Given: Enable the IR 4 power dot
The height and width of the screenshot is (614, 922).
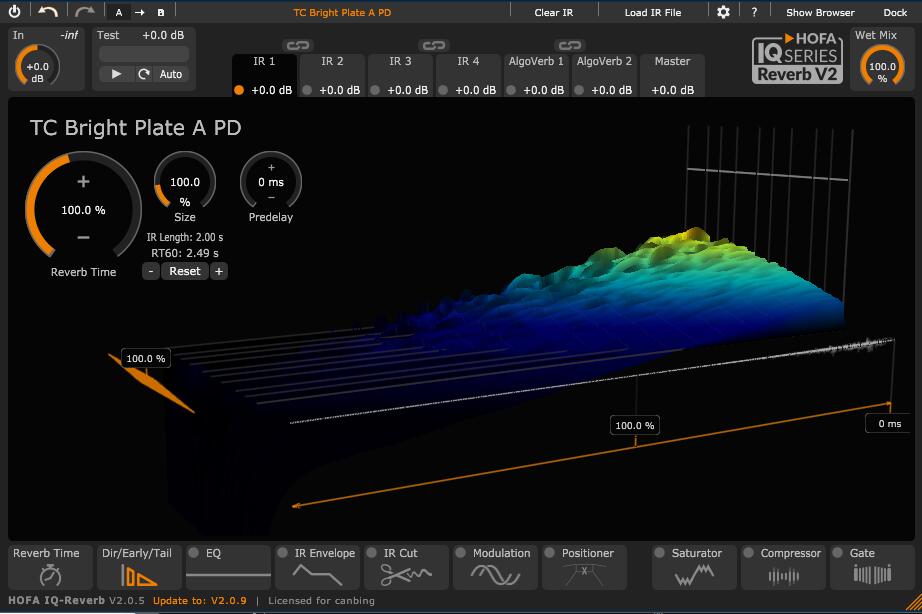Looking at the screenshot, I should (x=443, y=90).
